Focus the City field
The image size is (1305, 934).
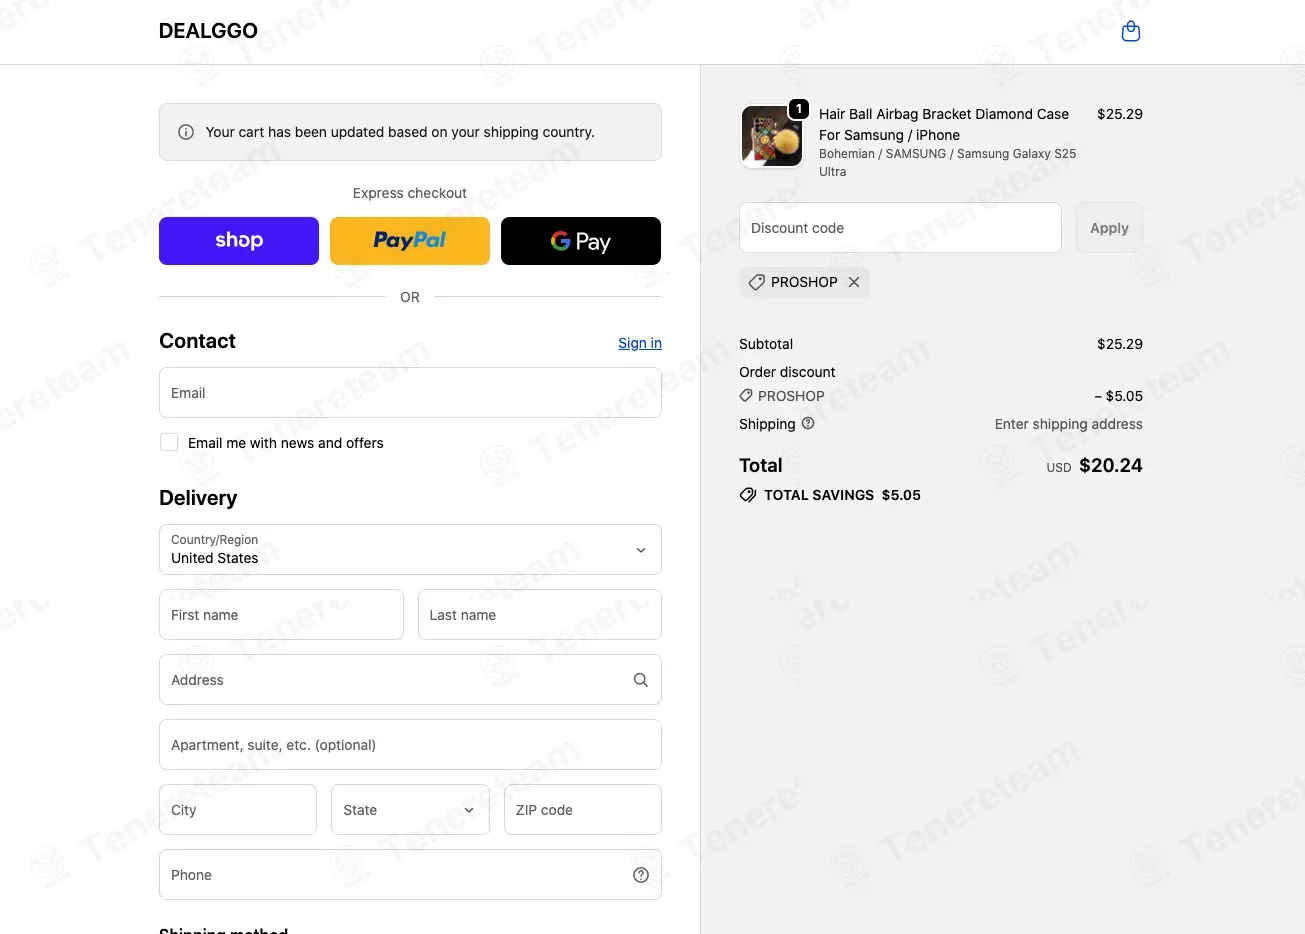point(238,810)
